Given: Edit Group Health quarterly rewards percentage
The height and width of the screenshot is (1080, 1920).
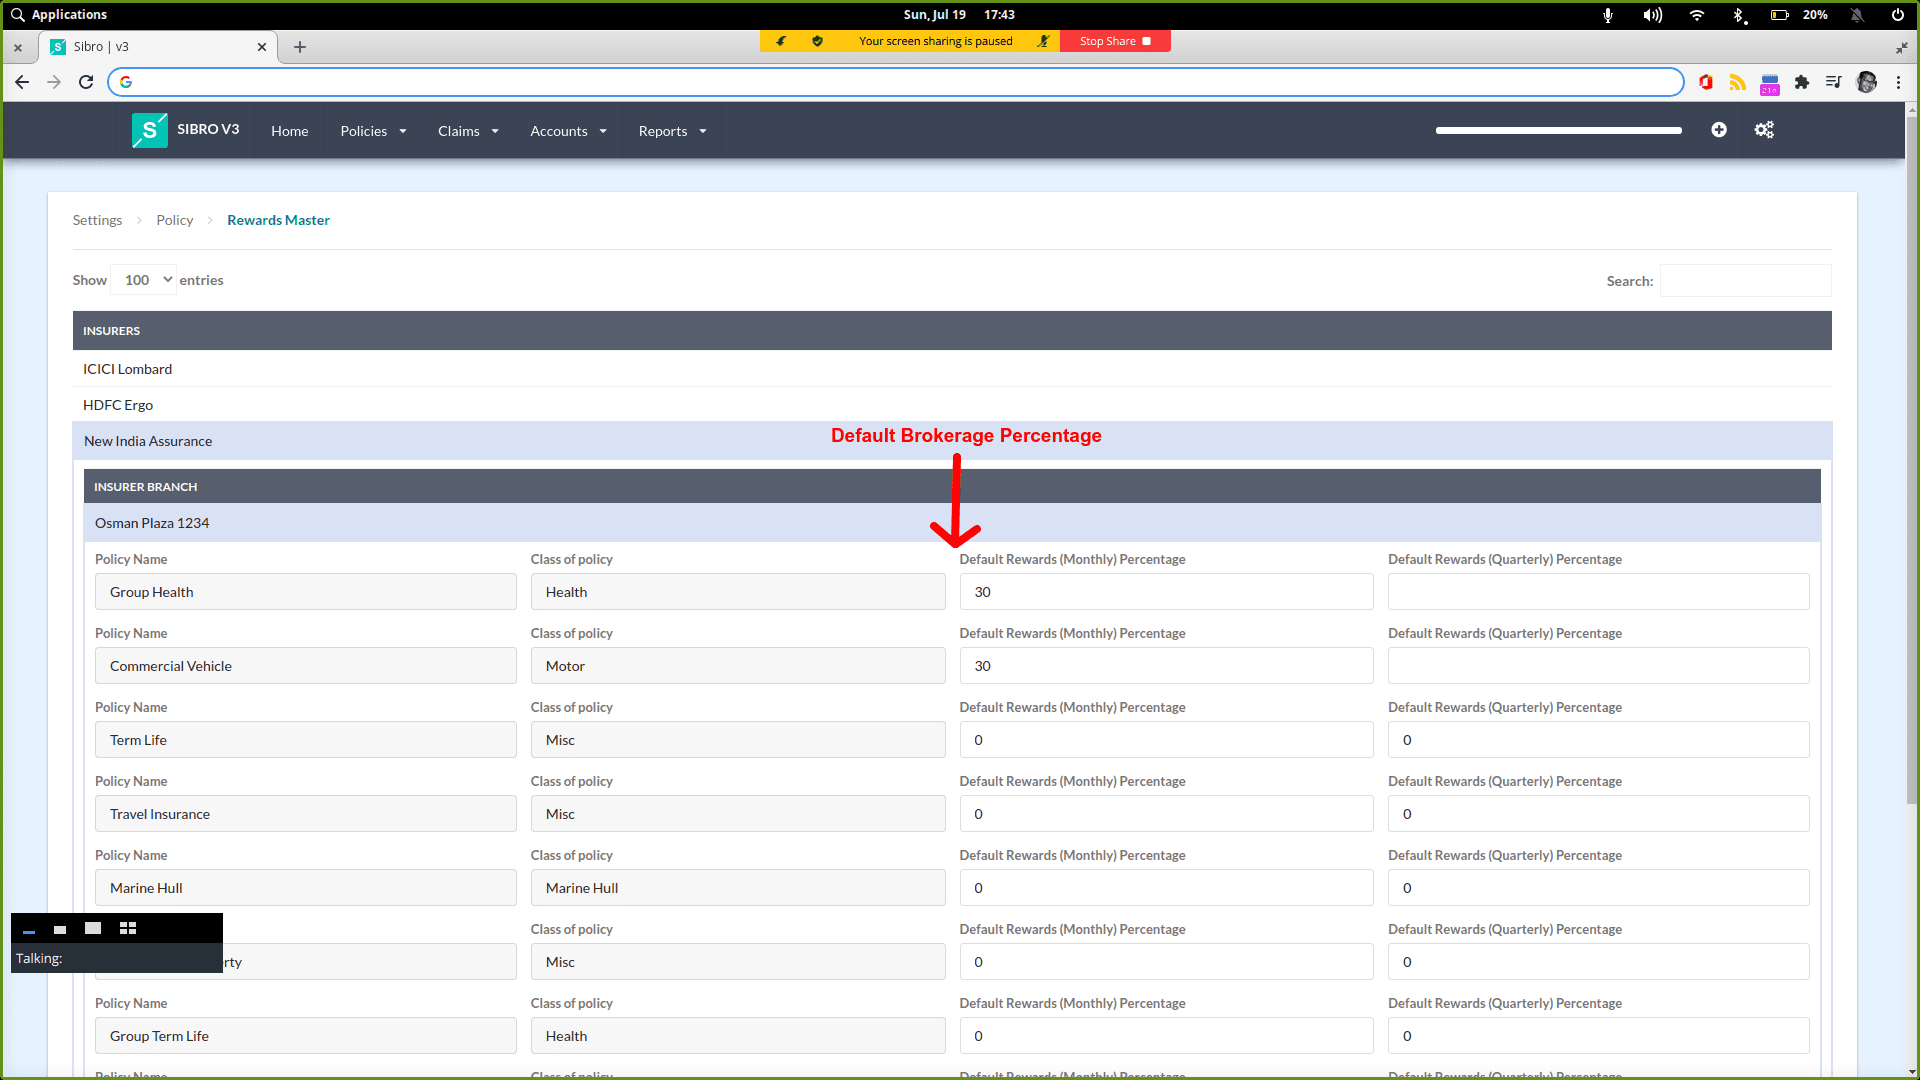Looking at the screenshot, I should 1598,592.
